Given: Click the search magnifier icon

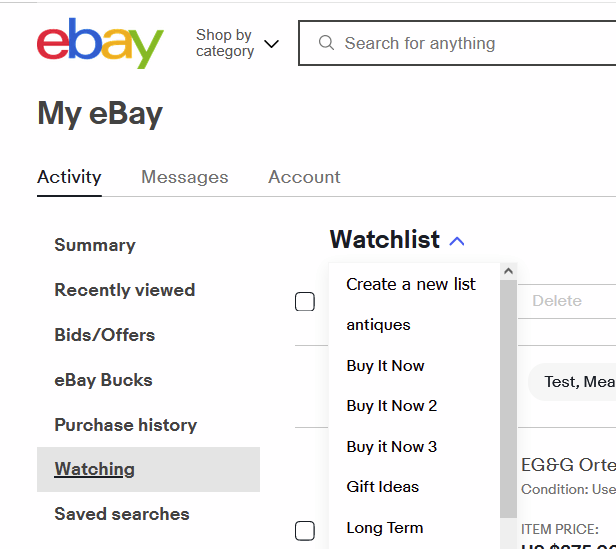Looking at the screenshot, I should pos(326,43).
